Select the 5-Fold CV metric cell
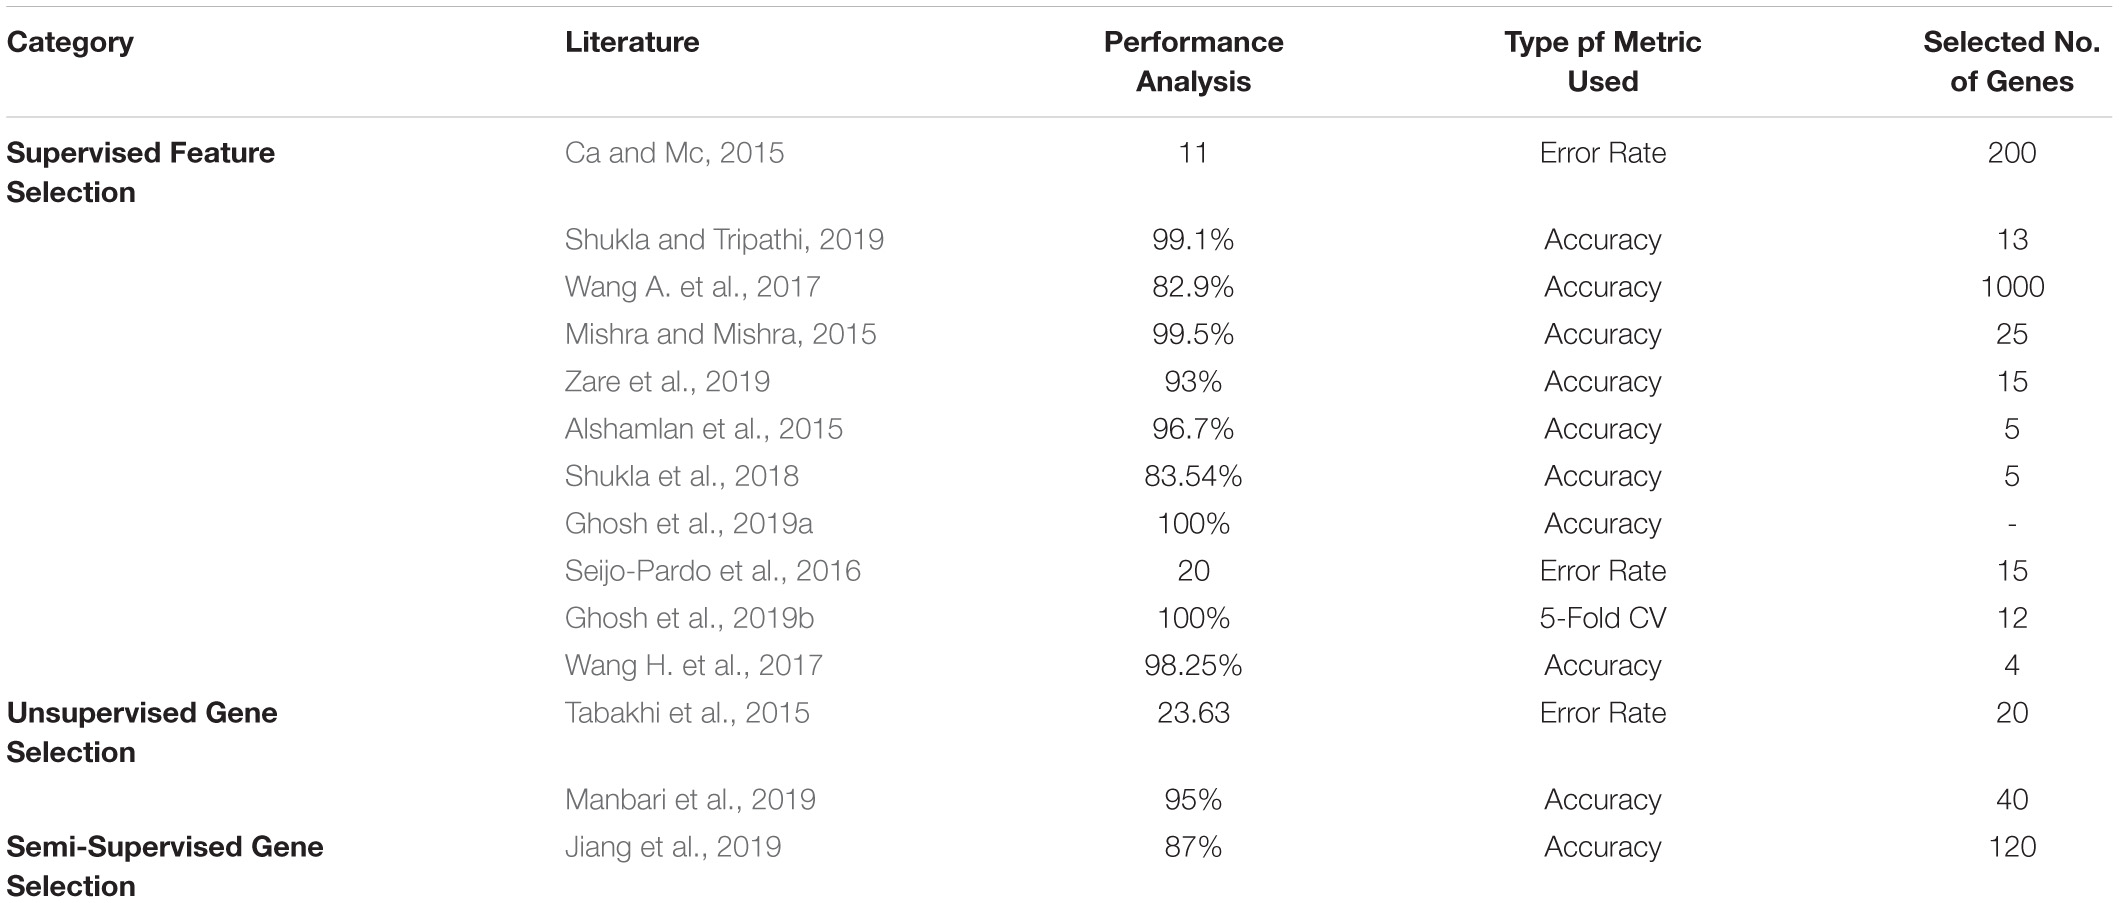This screenshot has height=903, width=2119. coord(1602,618)
